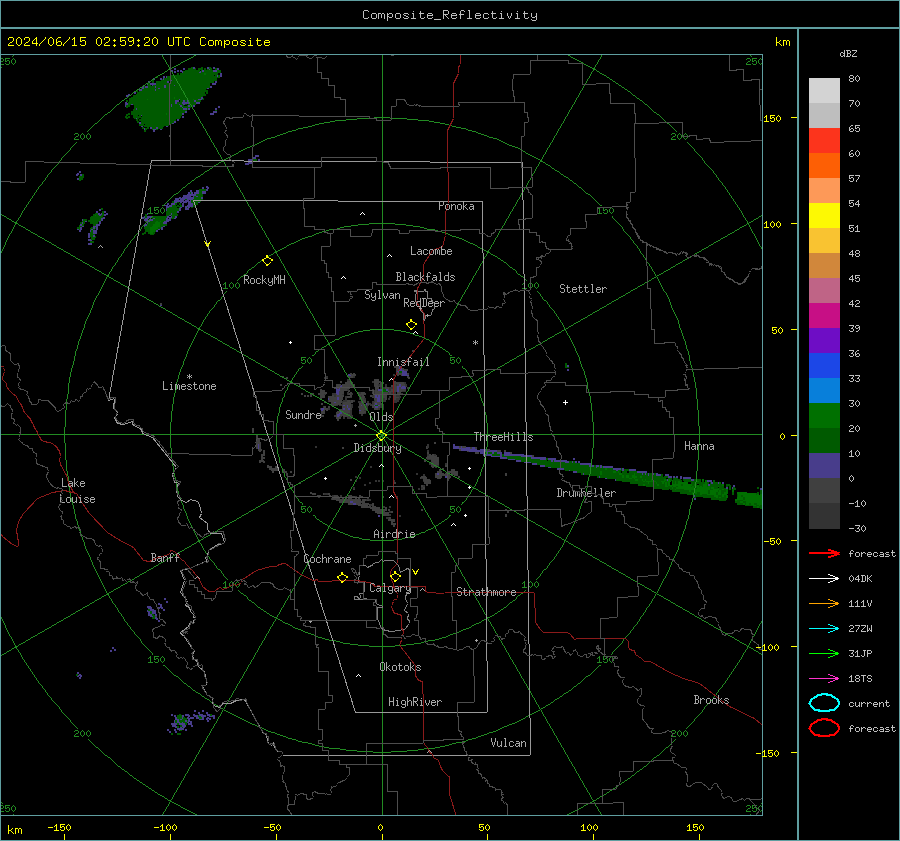Viewport: 900px width, 841px height.
Task: Click the RedDeer city label
Action: click(x=424, y=303)
